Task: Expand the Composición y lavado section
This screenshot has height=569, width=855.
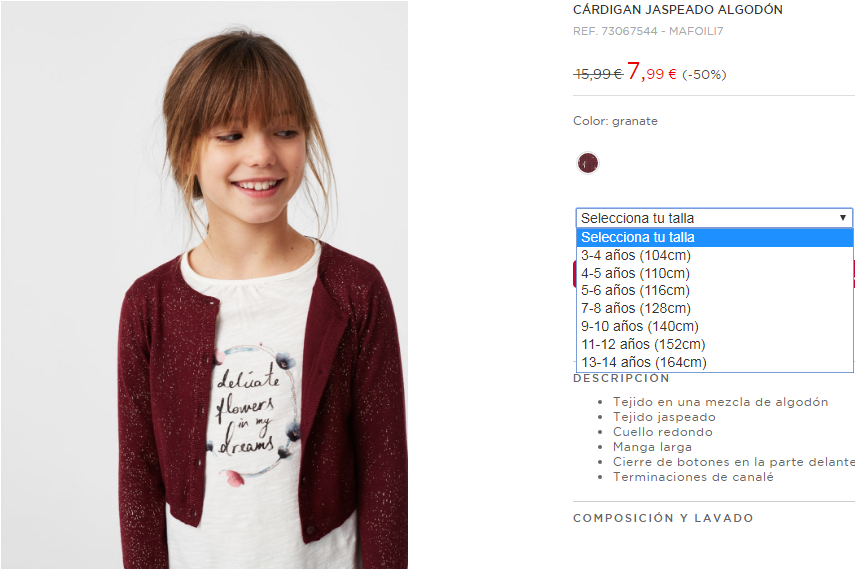Action: [x=663, y=518]
